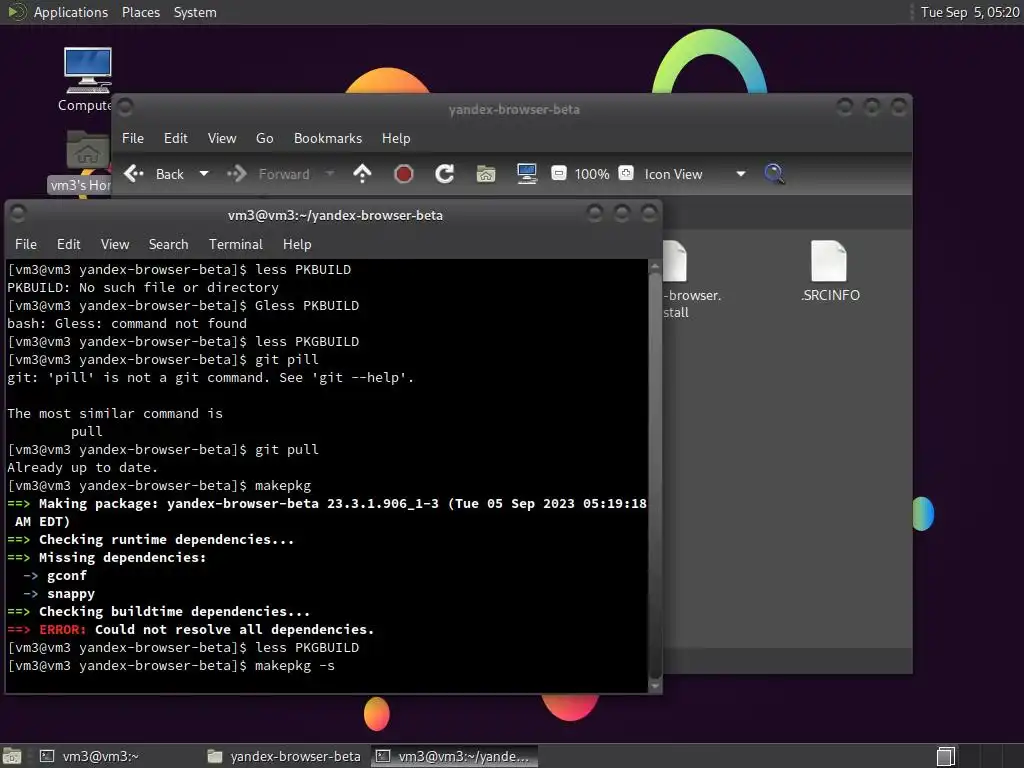Switch to vm3@vm3:~ taskbar window
This screenshot has width=1024, height=768.
pyautogui.click(x=91, y=756)
